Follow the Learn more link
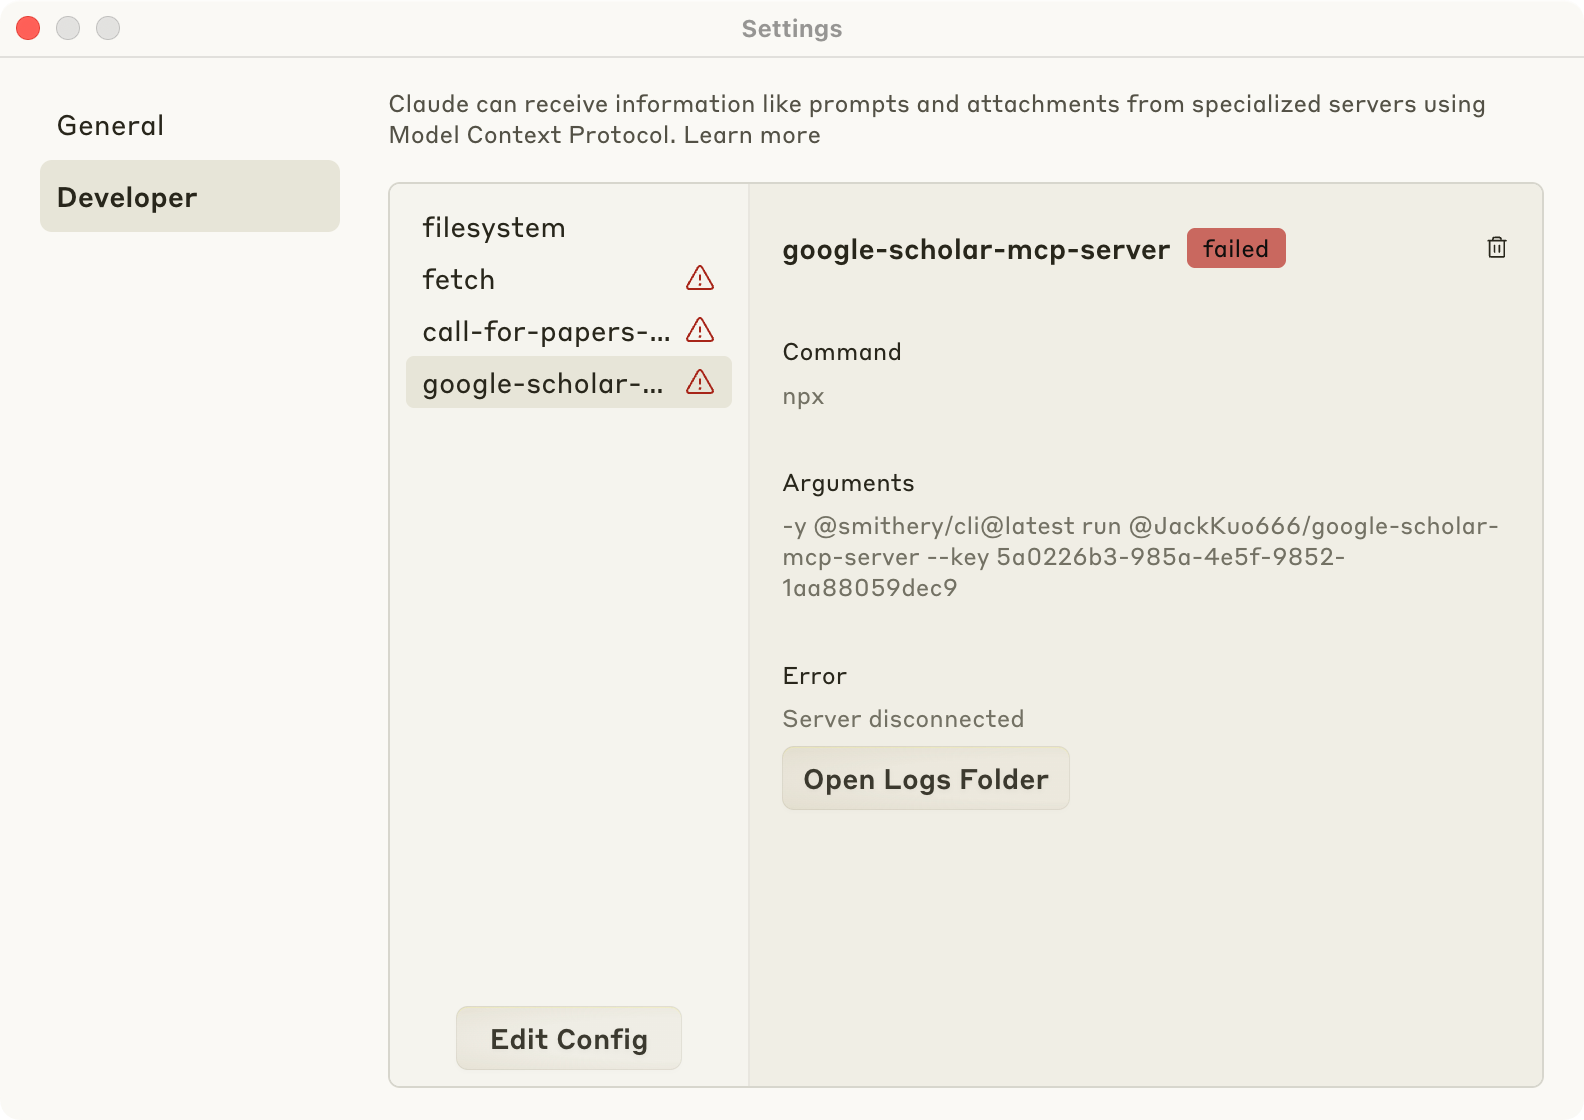Screen dimensions: 1584x1120 (752, 136)
